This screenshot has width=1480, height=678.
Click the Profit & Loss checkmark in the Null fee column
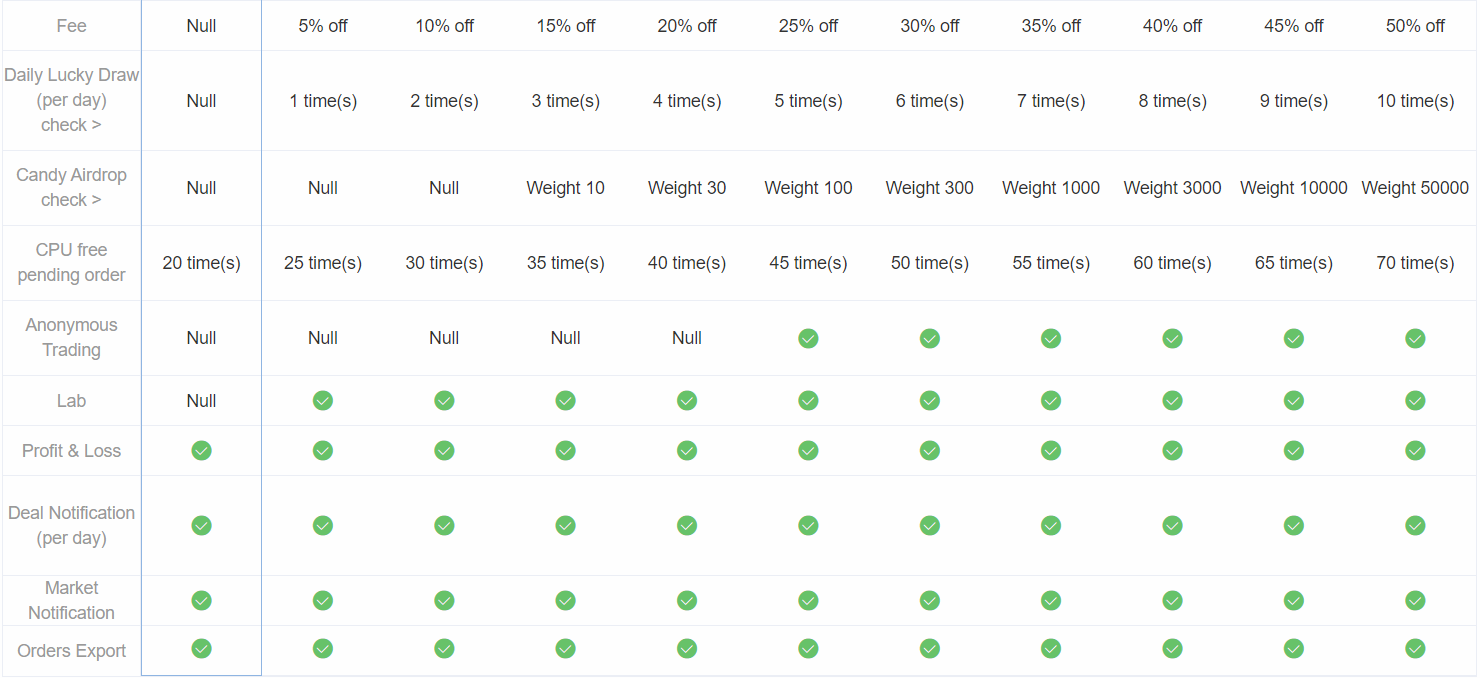click(x=201, y=450)
